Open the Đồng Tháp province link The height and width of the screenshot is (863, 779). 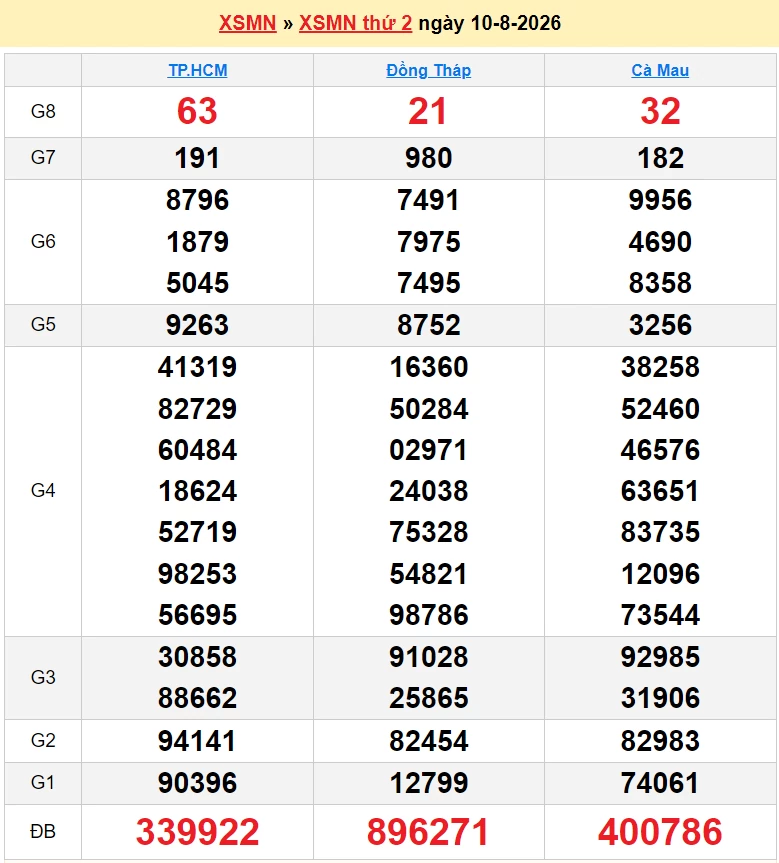tap(428, 70)
